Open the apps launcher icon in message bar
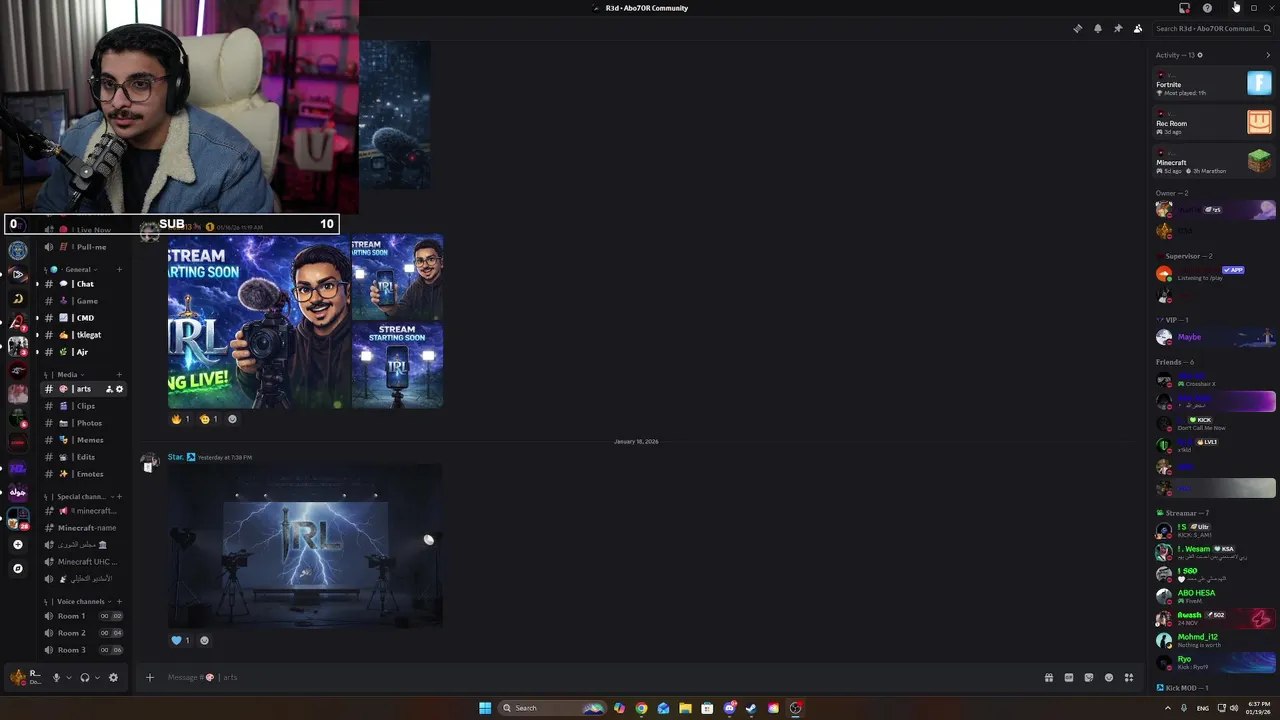1280x720 pixels. (x=1129, y=677)
